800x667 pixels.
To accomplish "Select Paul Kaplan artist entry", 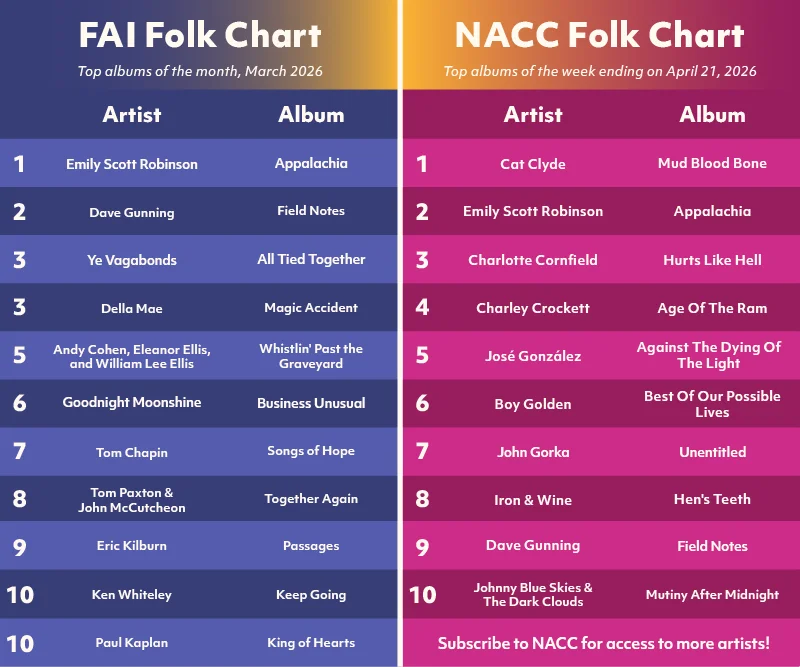I will [x=132, y=643].
